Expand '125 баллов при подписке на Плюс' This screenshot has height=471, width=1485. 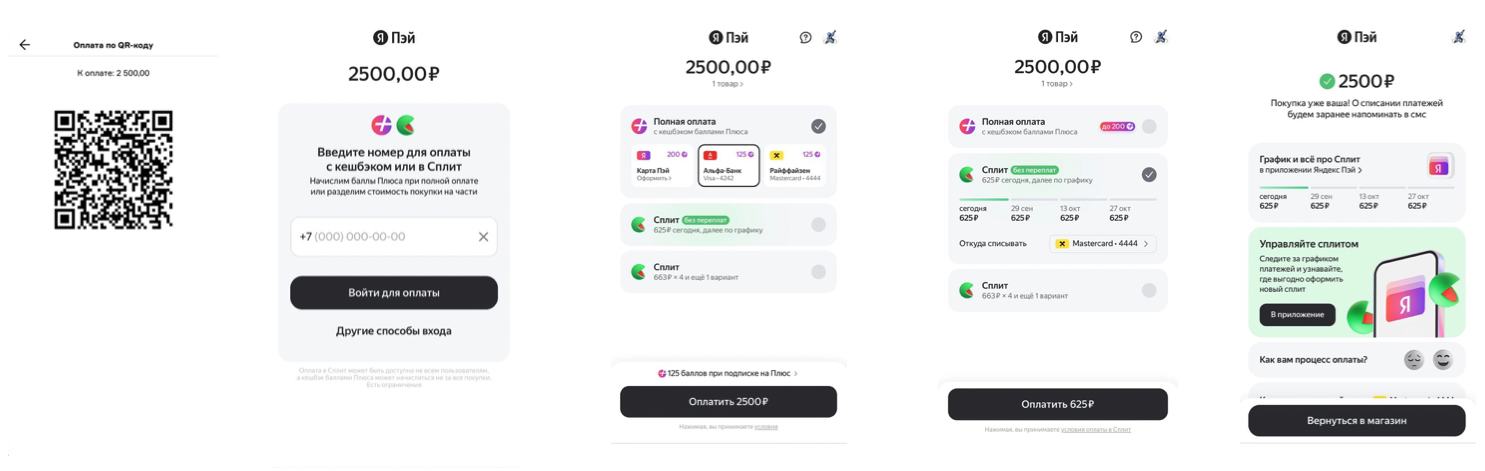click(x=728, y=374)
